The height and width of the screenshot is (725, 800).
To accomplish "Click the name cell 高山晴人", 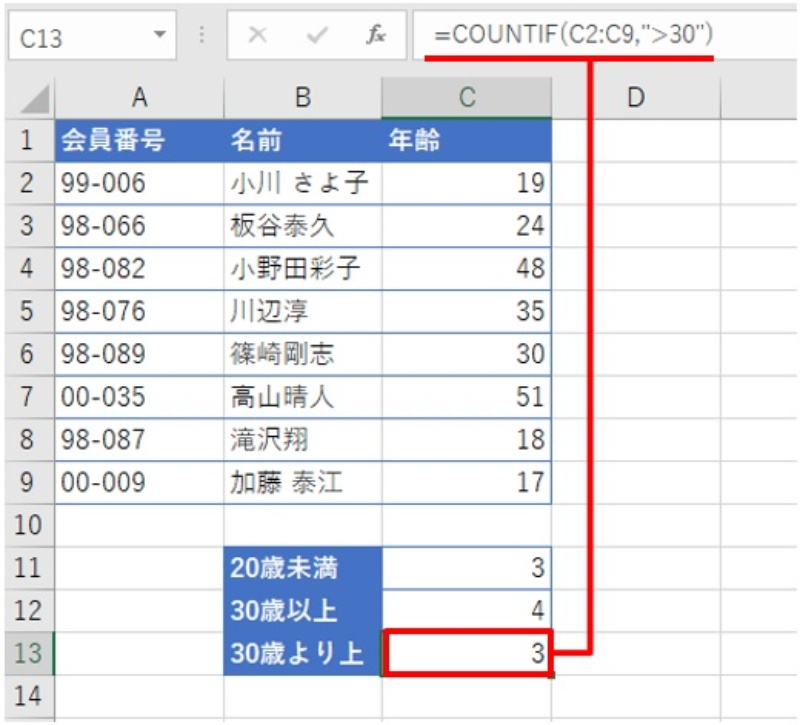I will point(303,397).
